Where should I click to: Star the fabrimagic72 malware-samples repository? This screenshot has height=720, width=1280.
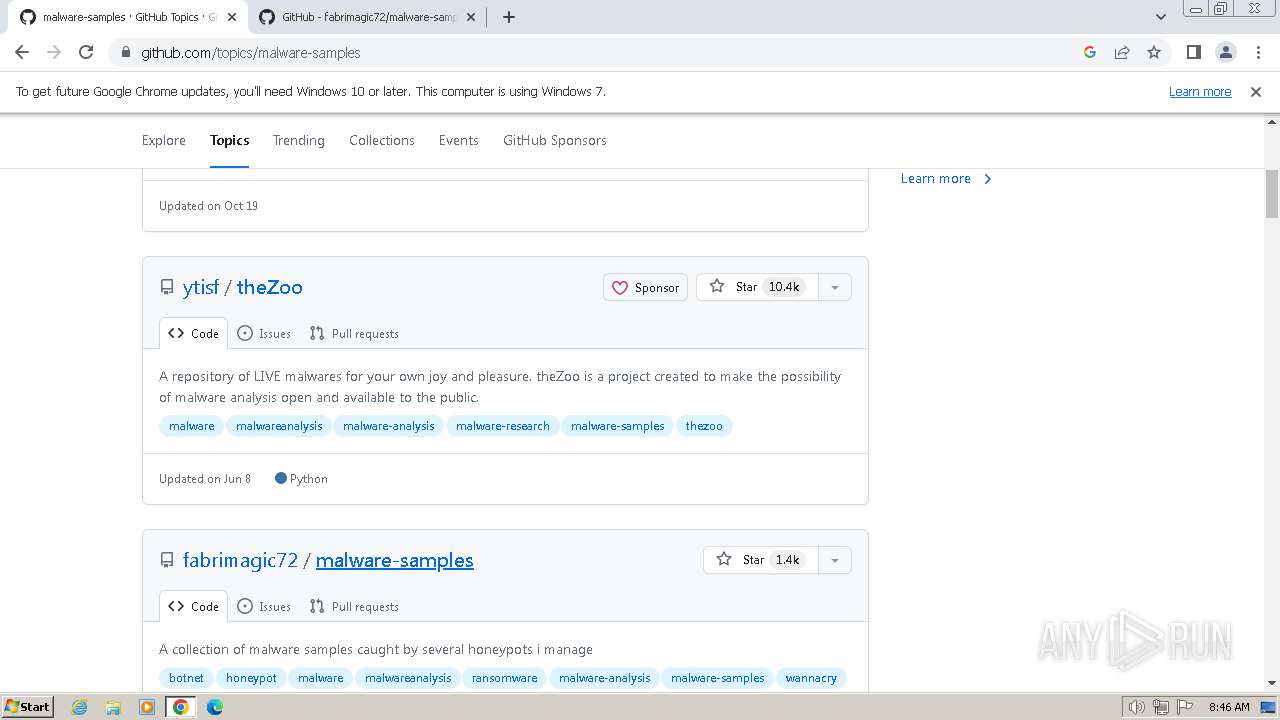coord(761,560)
